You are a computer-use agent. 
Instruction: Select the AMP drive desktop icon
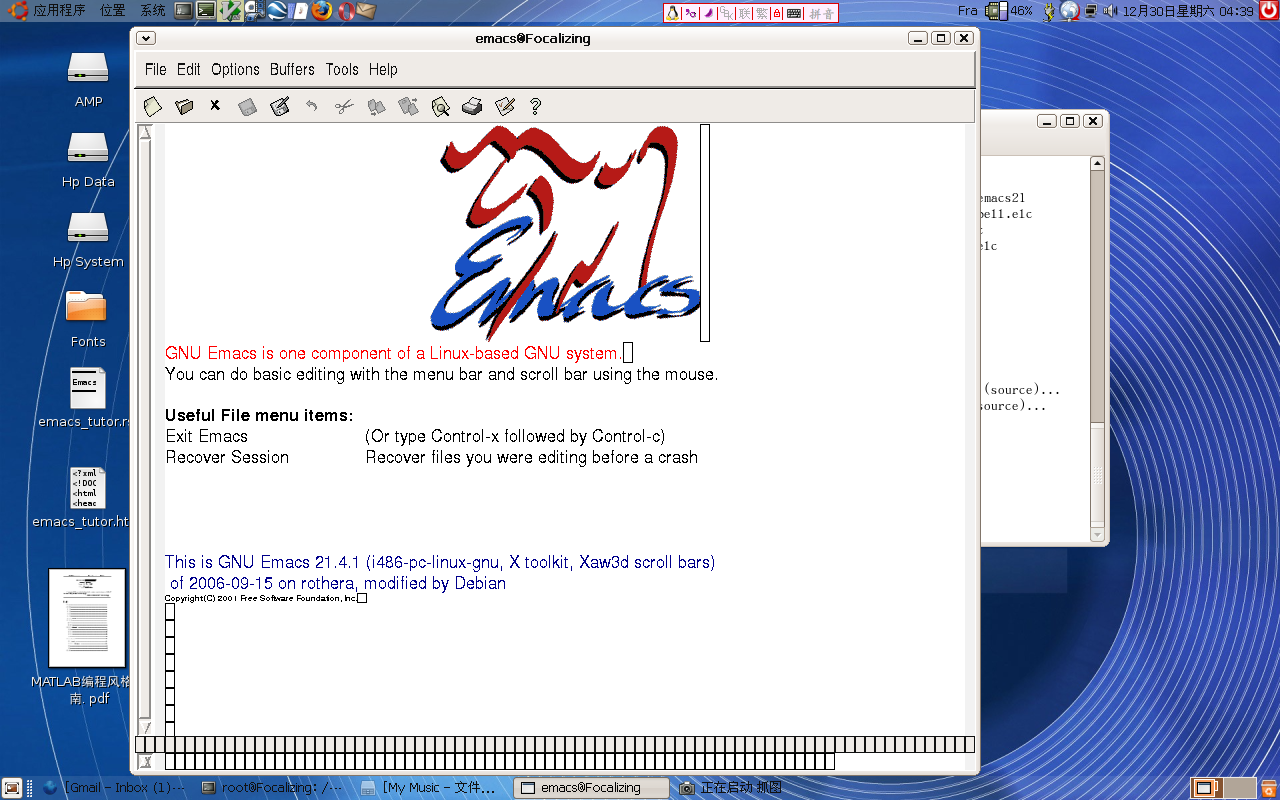[x=88, y=79]
